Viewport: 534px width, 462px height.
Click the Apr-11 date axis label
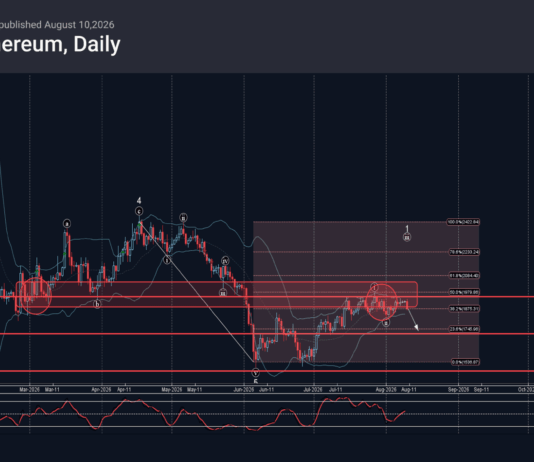point(124,389)
